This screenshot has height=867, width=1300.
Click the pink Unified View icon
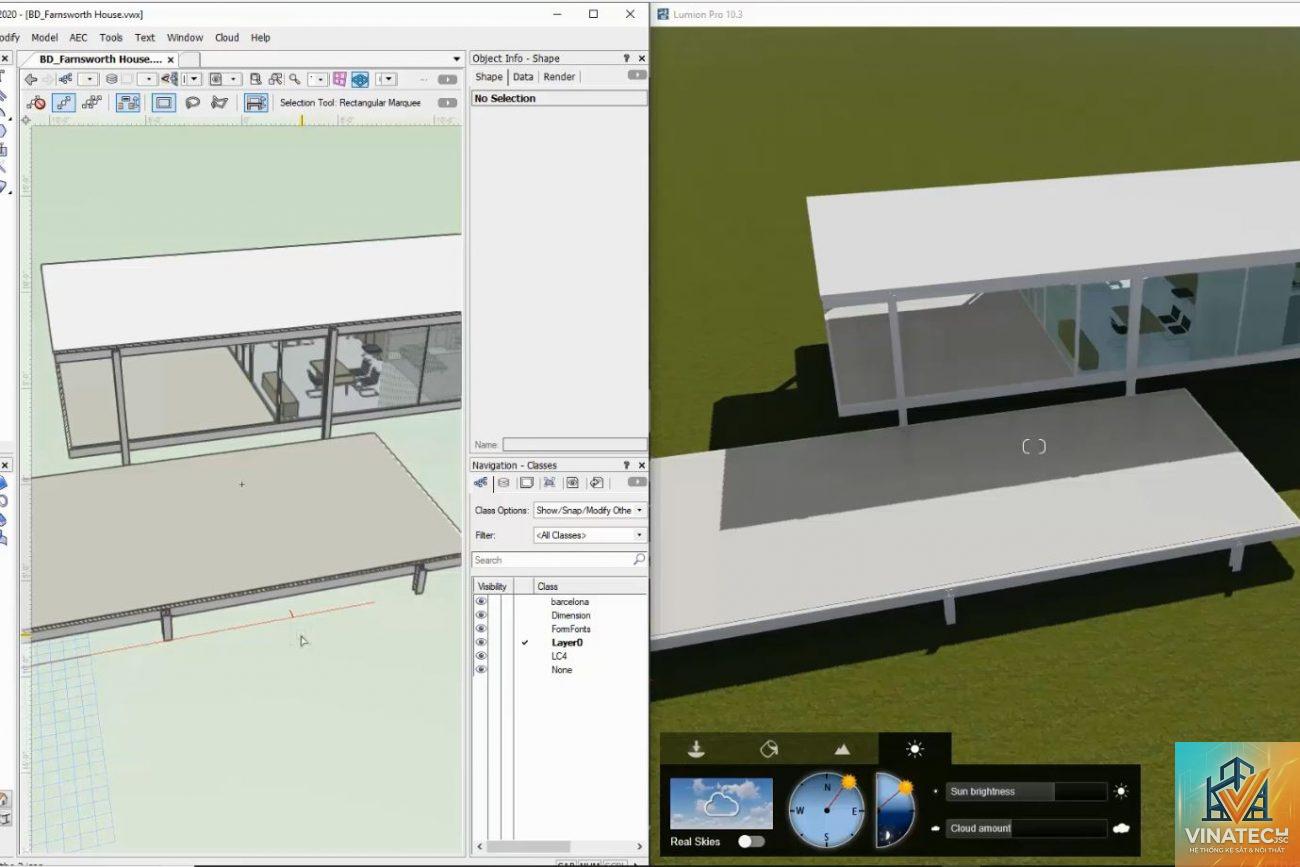point(339,79)
